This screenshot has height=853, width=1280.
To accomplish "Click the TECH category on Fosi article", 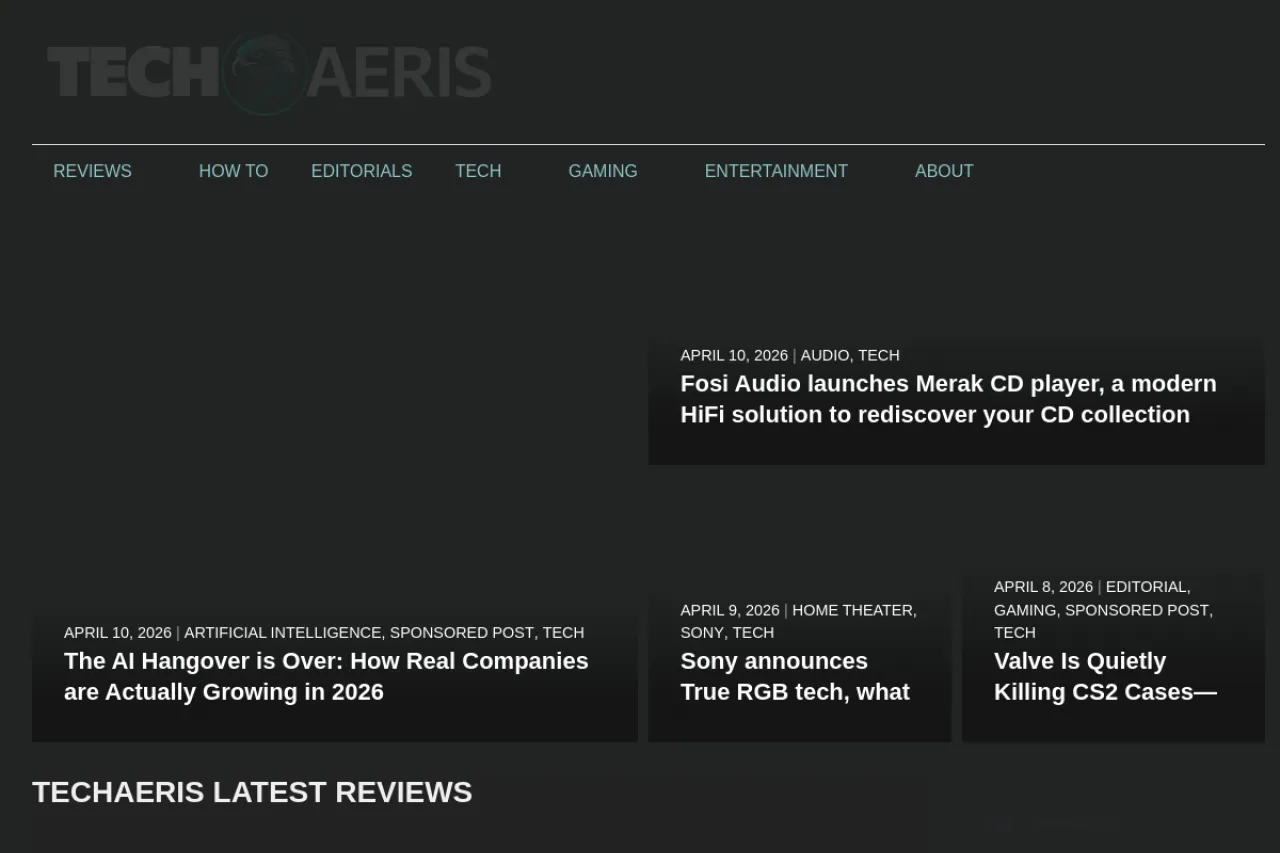I will pos(879,355).
